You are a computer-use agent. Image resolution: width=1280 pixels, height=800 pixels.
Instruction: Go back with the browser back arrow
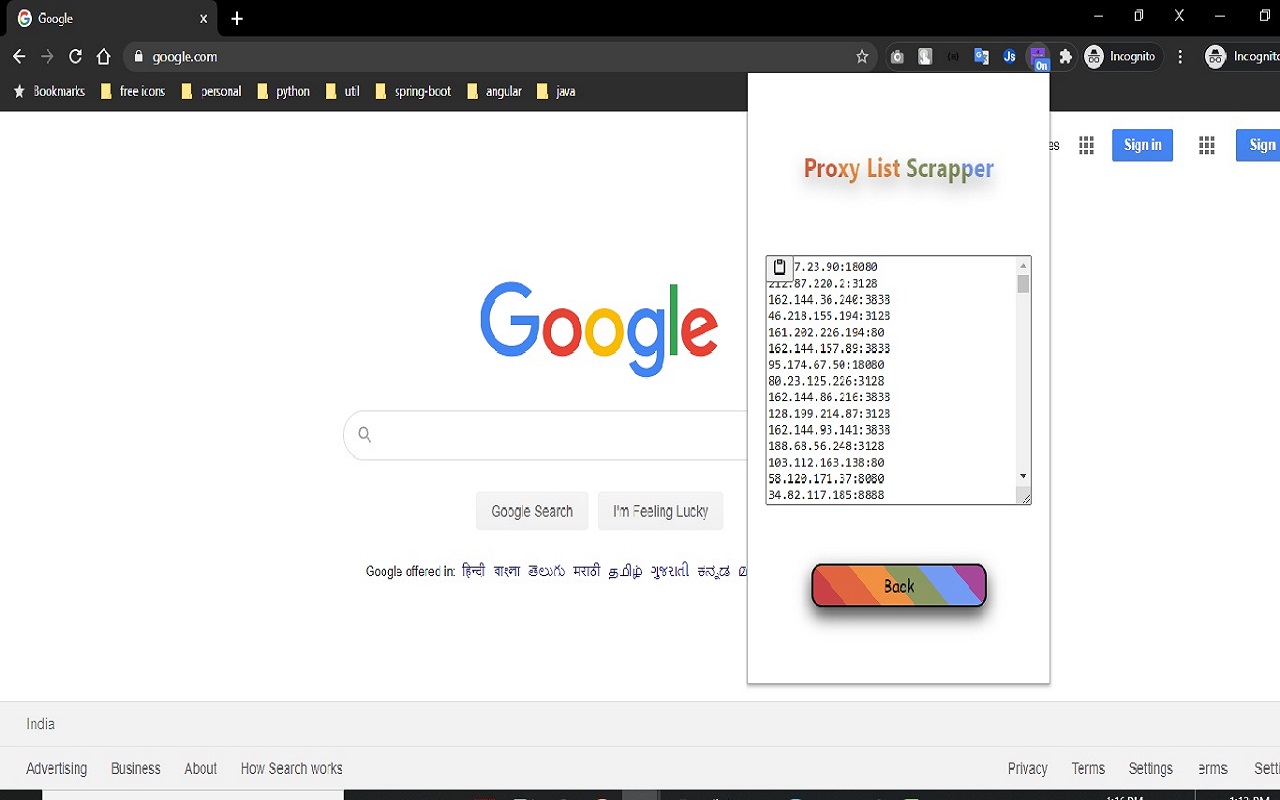pyautogui.click(x=19, y=57)
